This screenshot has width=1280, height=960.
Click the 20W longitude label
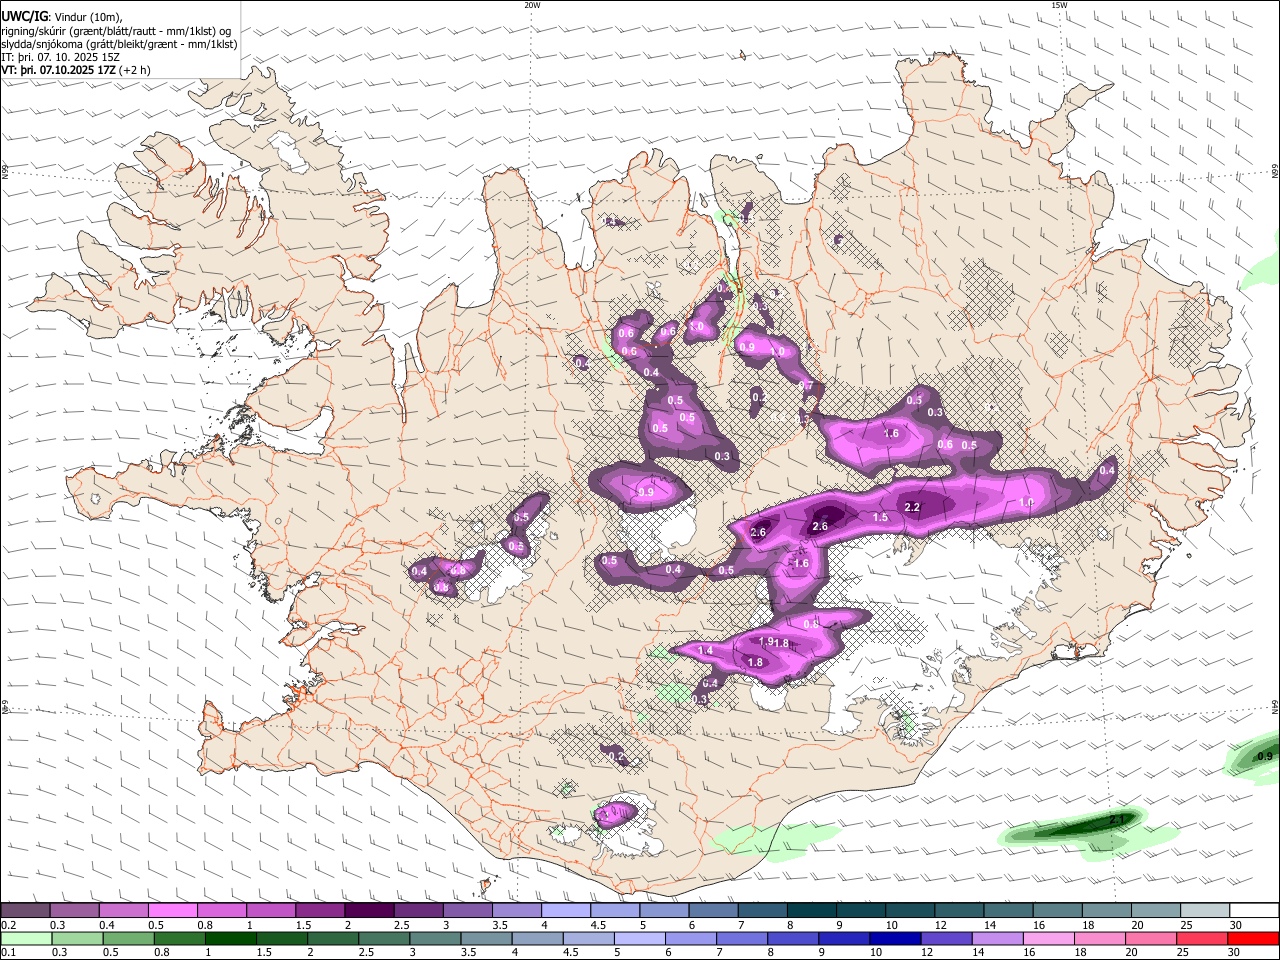[532, 5]
